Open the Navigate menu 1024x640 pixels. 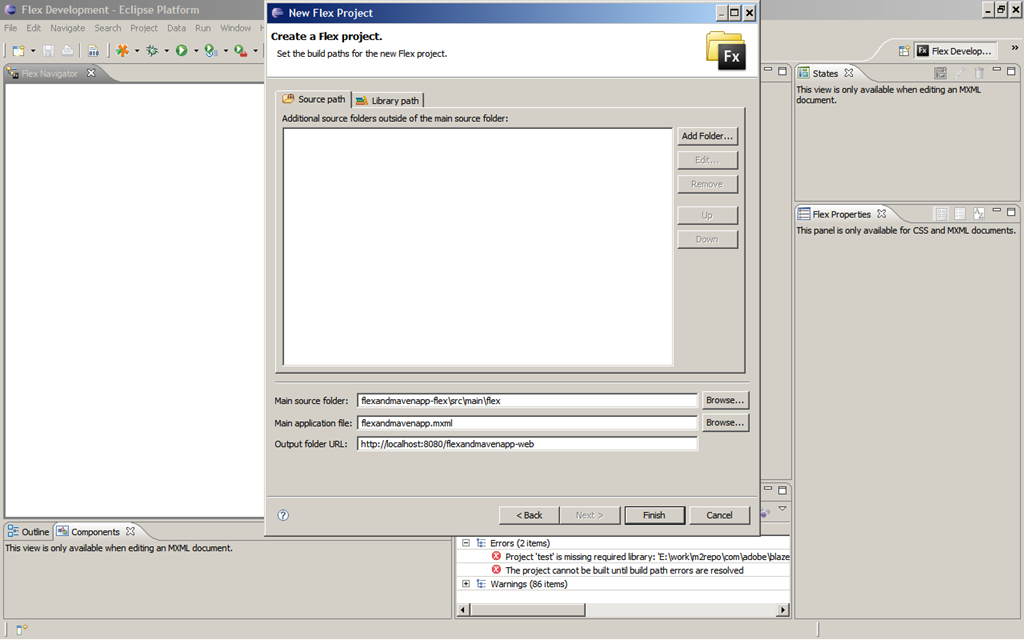(x=67, y=28)
